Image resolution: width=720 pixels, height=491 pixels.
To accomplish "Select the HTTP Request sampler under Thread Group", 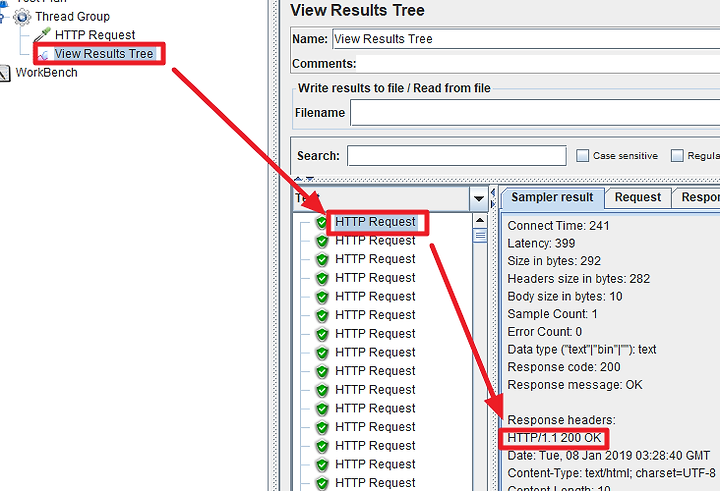I will point(95,35).
